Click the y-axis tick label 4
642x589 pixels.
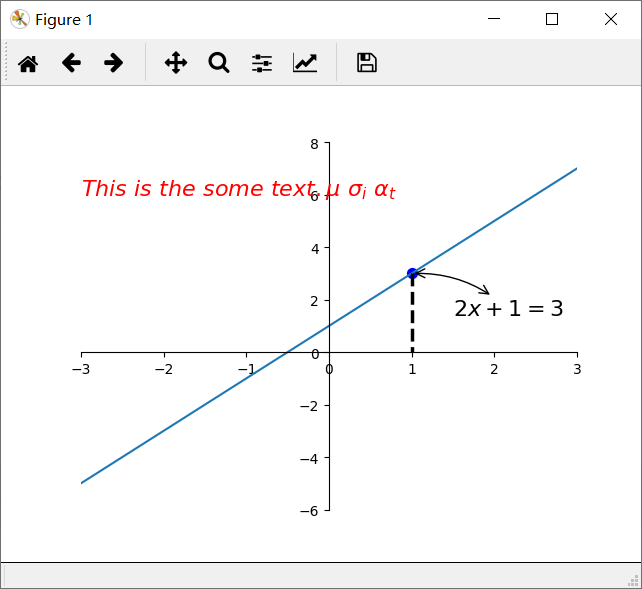[x=314, y=249]
